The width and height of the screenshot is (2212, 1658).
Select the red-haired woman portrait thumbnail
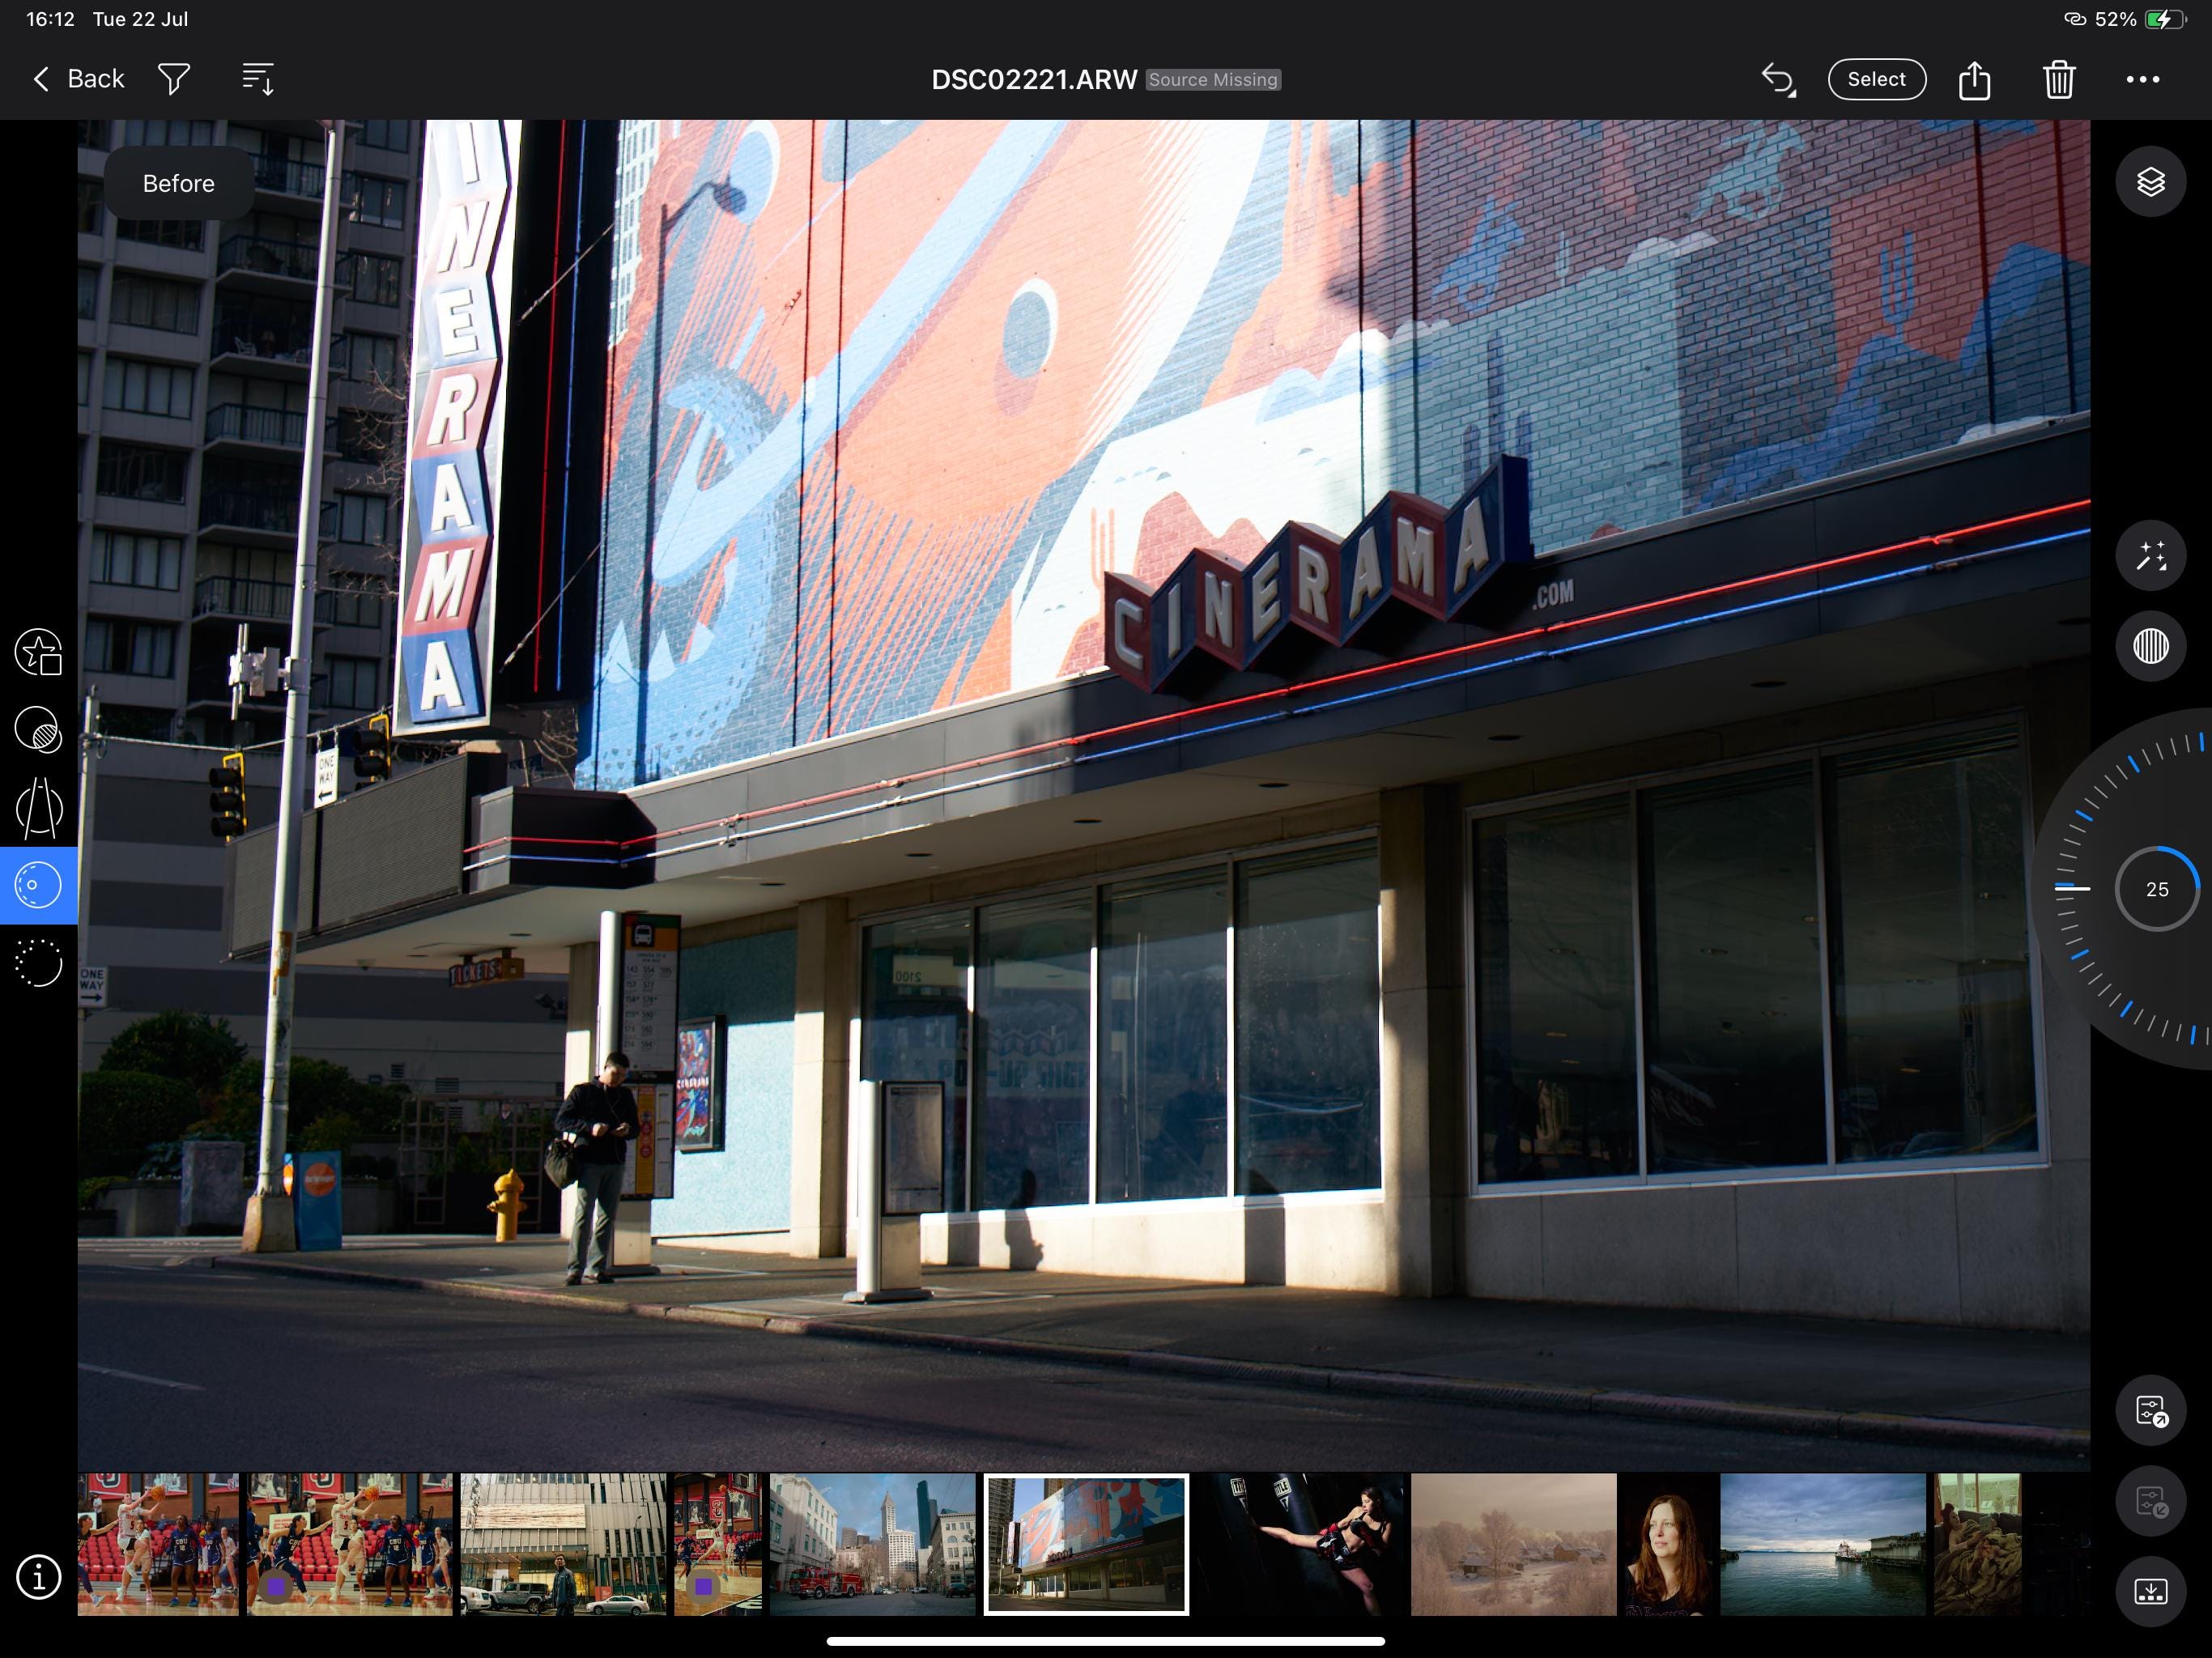tap(1668, 1544)
